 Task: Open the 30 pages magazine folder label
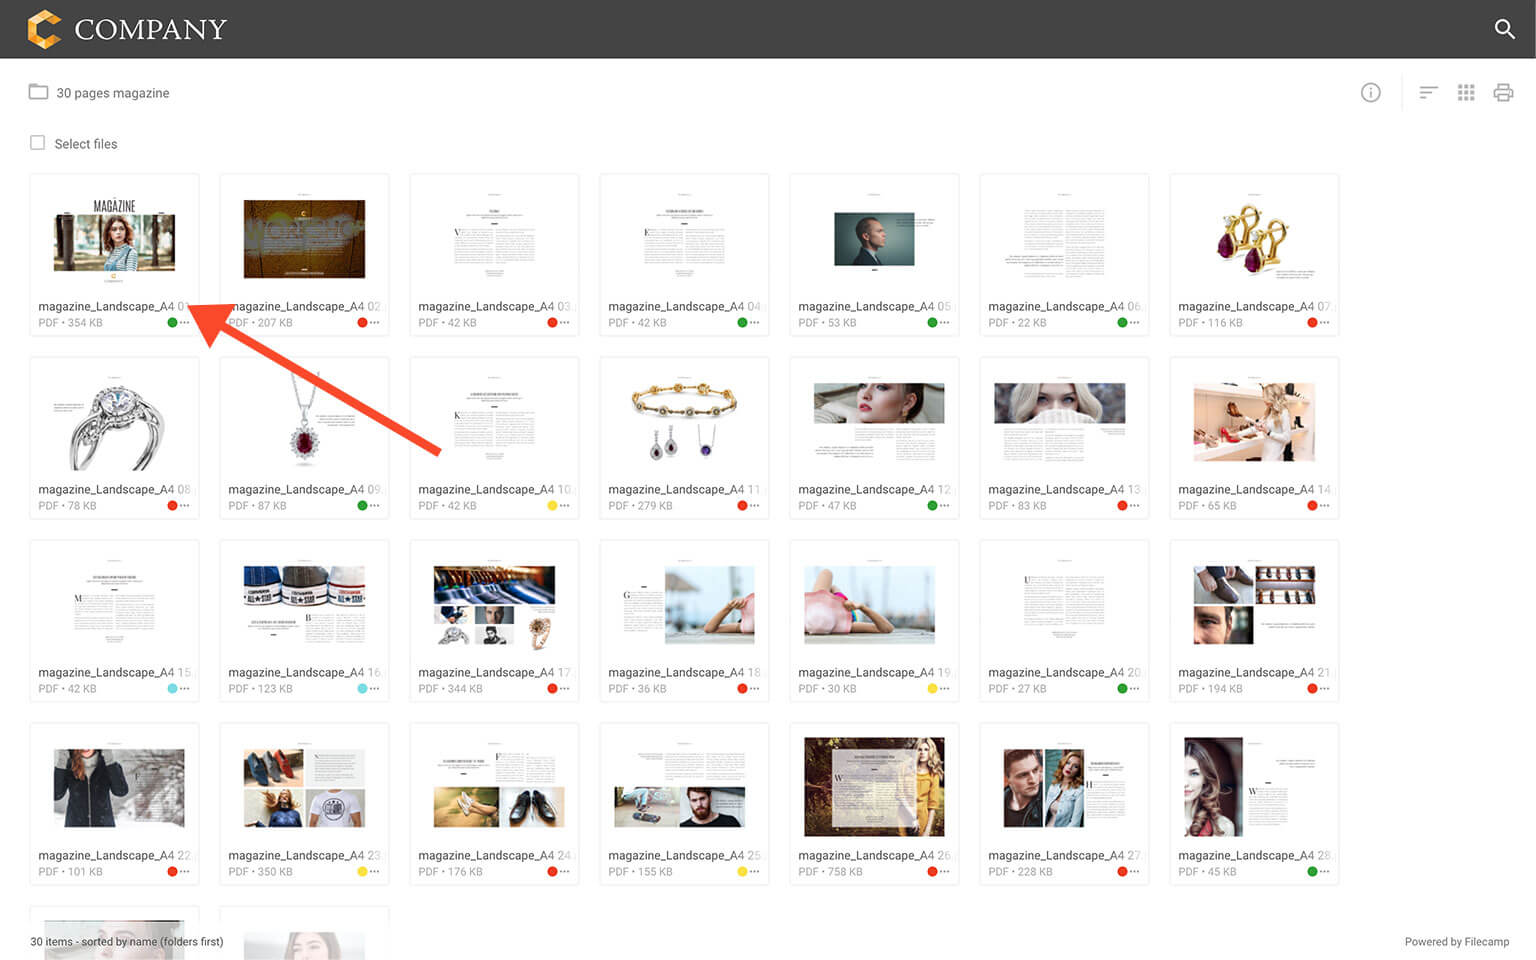coord(112,93)
